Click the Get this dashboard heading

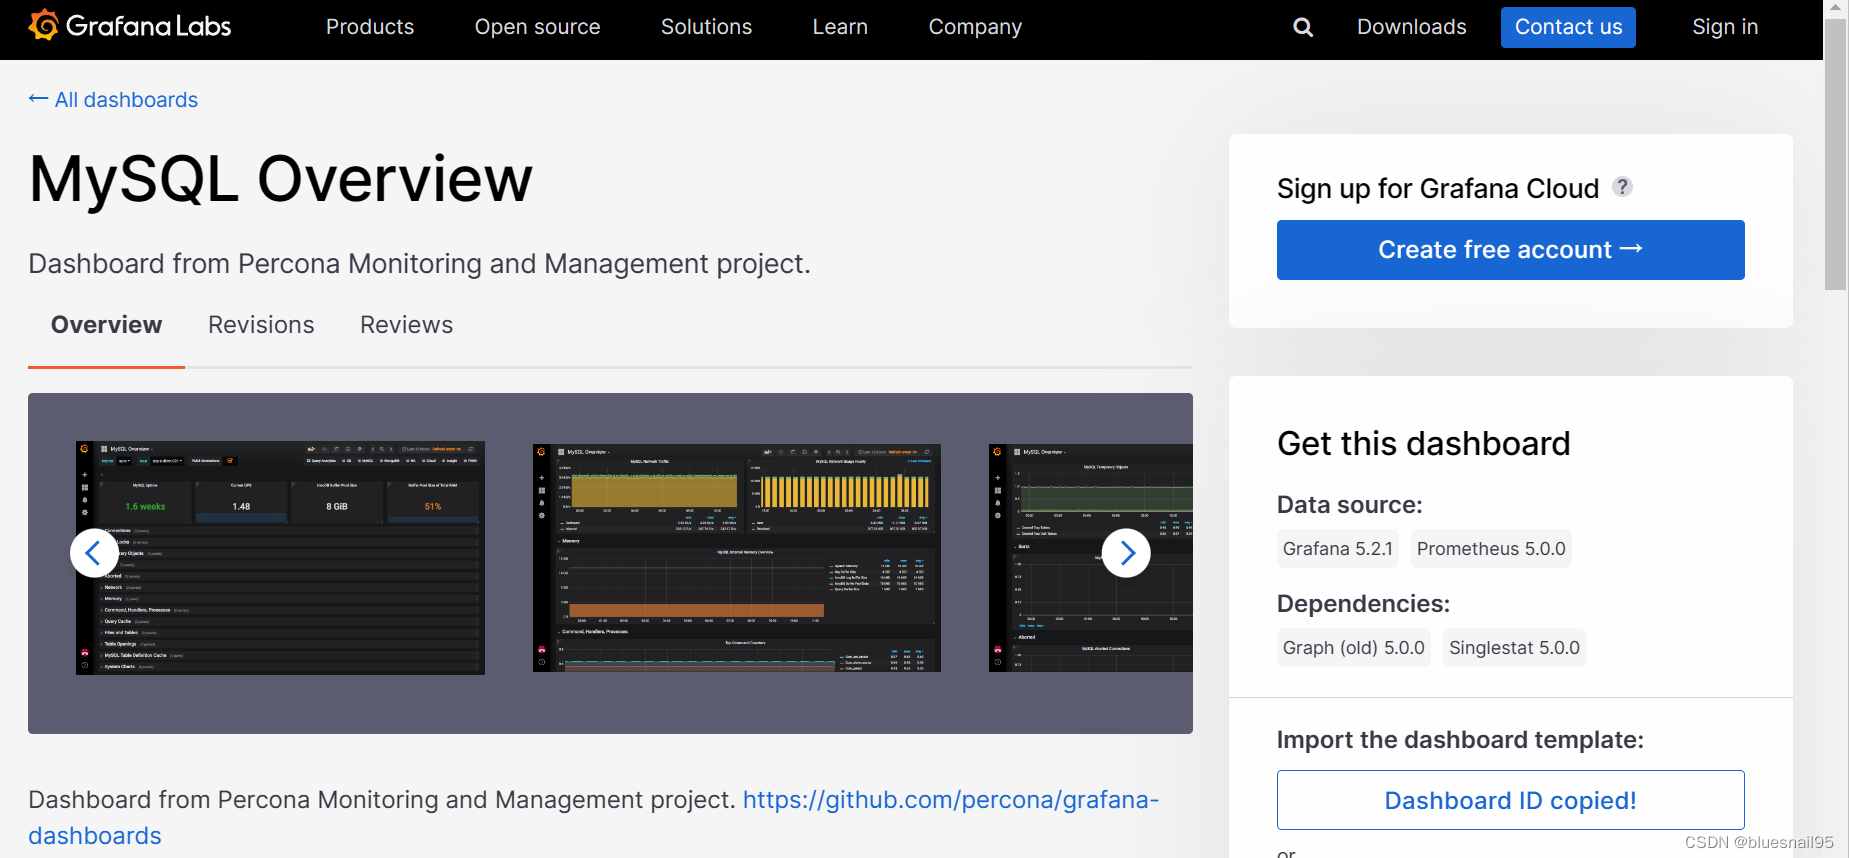1424,443
